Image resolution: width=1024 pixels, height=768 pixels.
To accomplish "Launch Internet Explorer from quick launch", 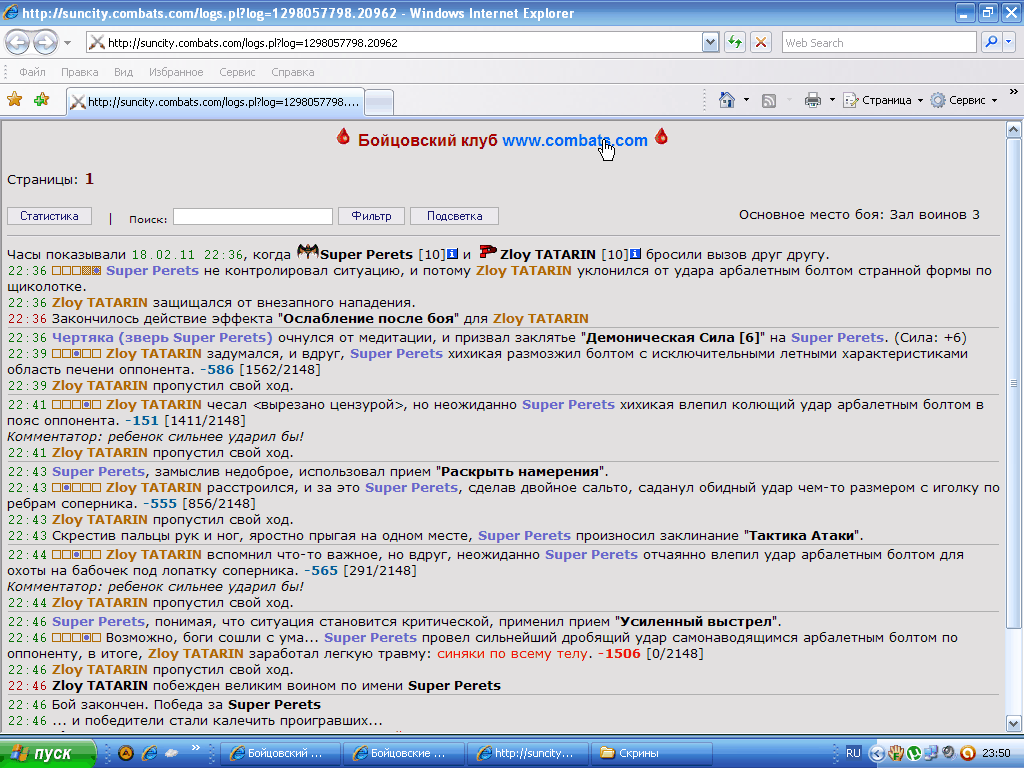I will [150, 753].
